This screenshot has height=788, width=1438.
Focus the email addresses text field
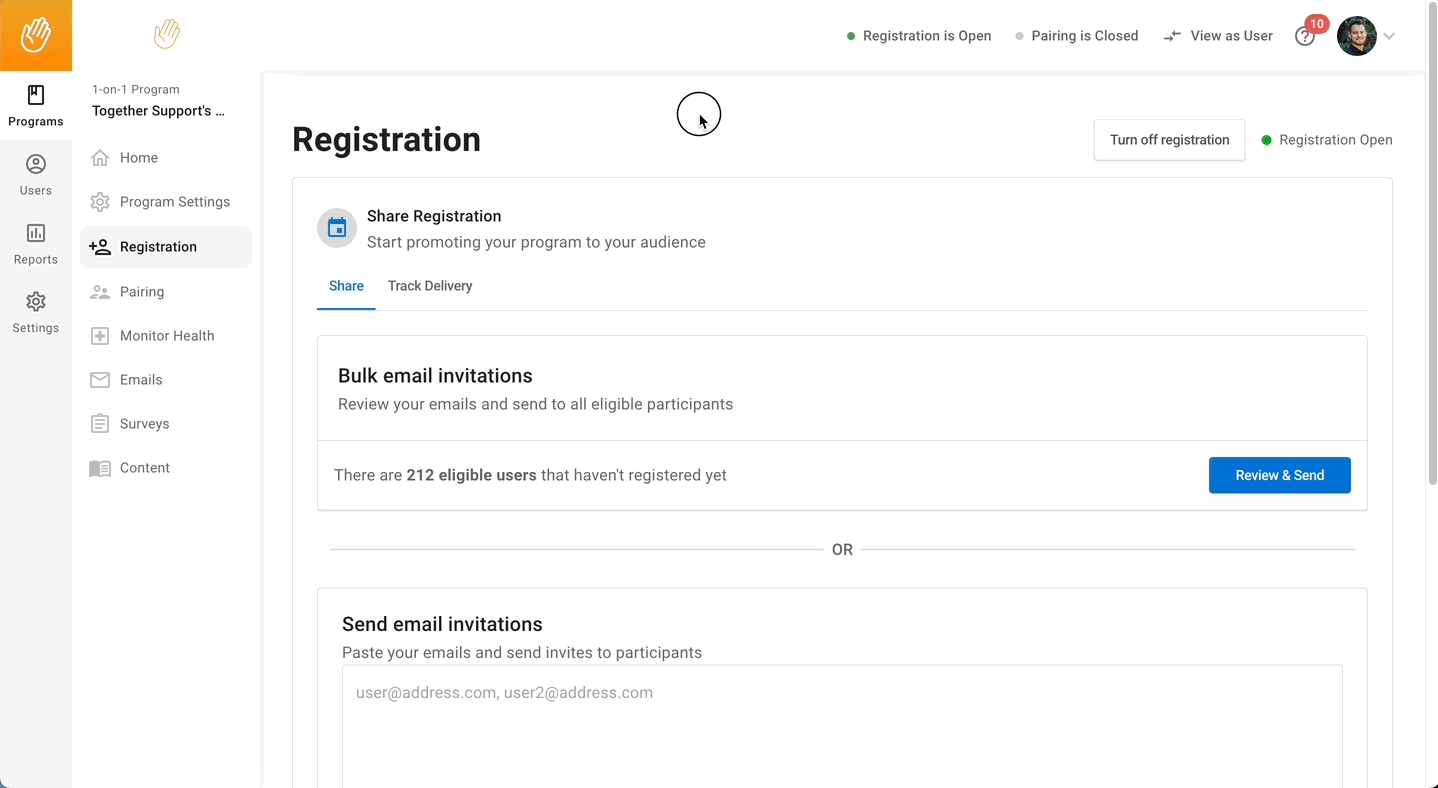[842, 727]
